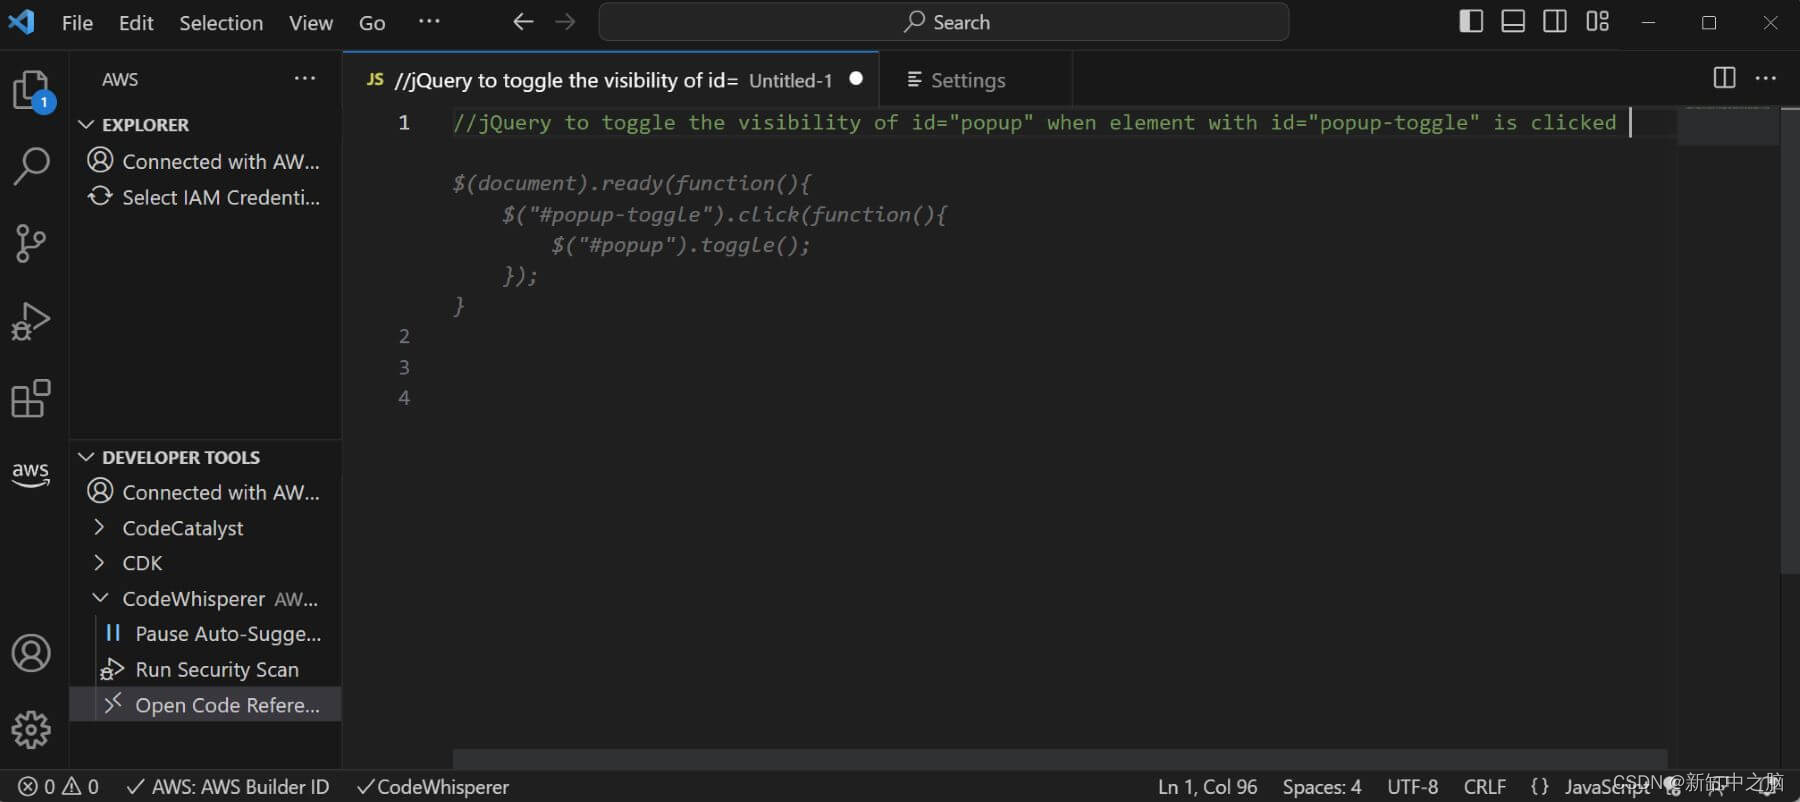Open the Source Control view
This screenshot has width=1800, height=802.
point(31,243)
